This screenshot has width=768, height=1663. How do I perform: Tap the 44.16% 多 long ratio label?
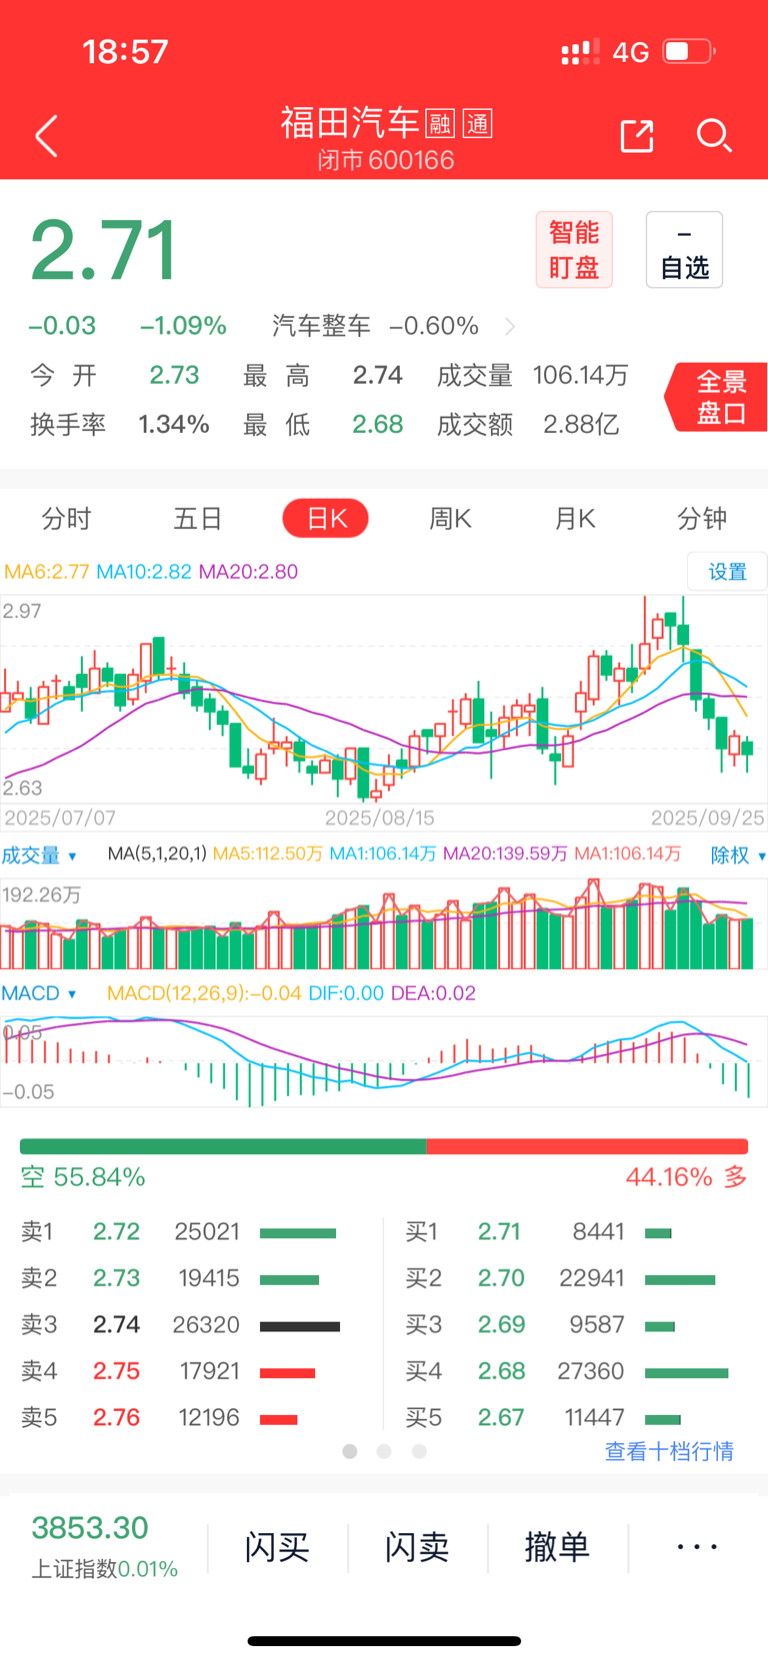click(686, 1177)
